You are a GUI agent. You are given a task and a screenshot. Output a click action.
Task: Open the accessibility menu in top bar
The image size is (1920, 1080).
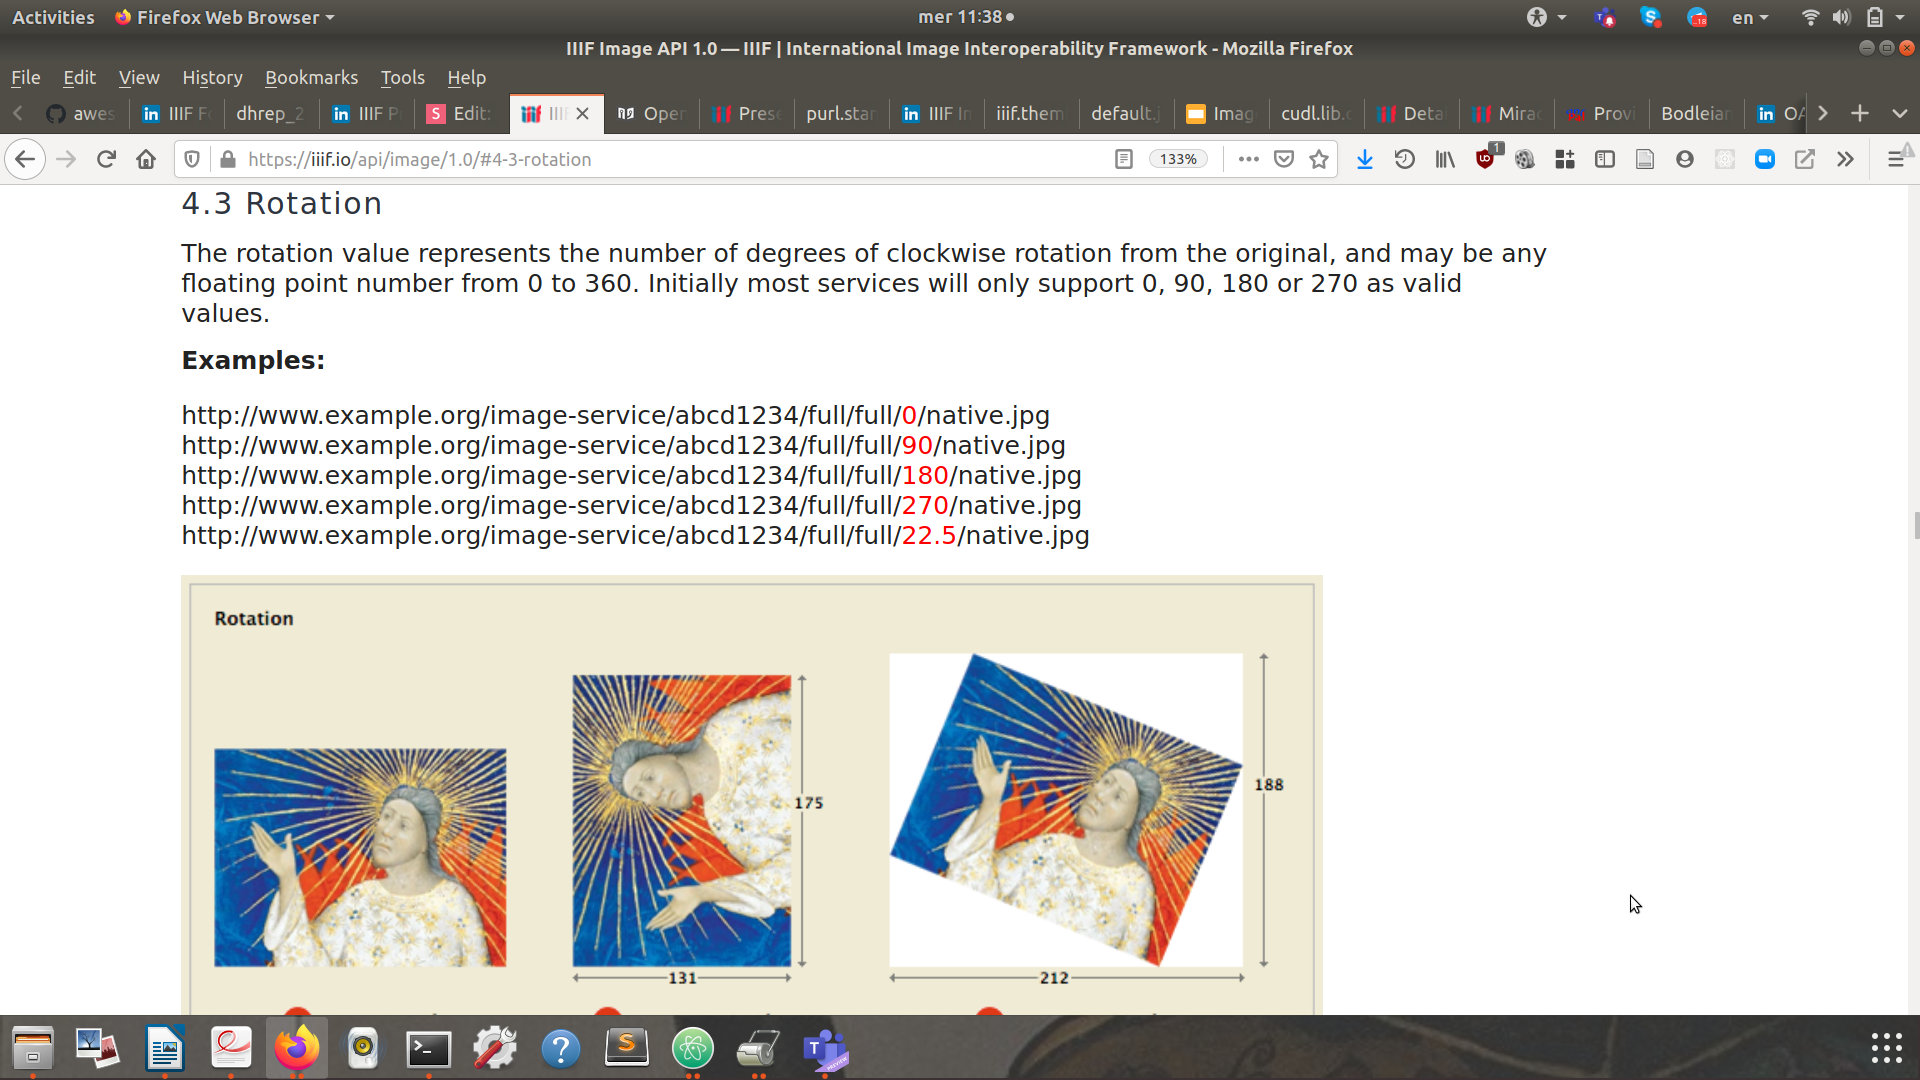coord(1546,17)
